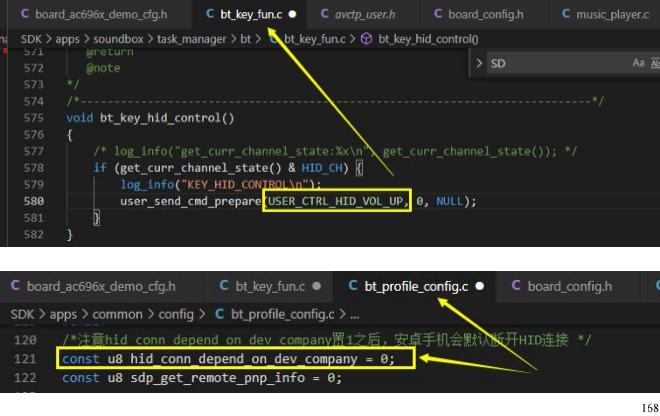
Task: Select board_ac696x_demo_cfg.h tab in the upper editor
Action: [x=101, y=14]
